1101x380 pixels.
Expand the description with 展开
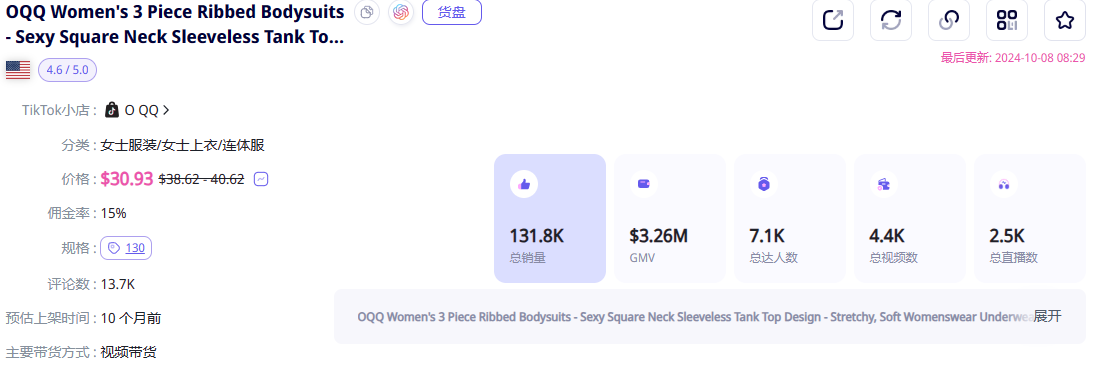click(1048, 316)
